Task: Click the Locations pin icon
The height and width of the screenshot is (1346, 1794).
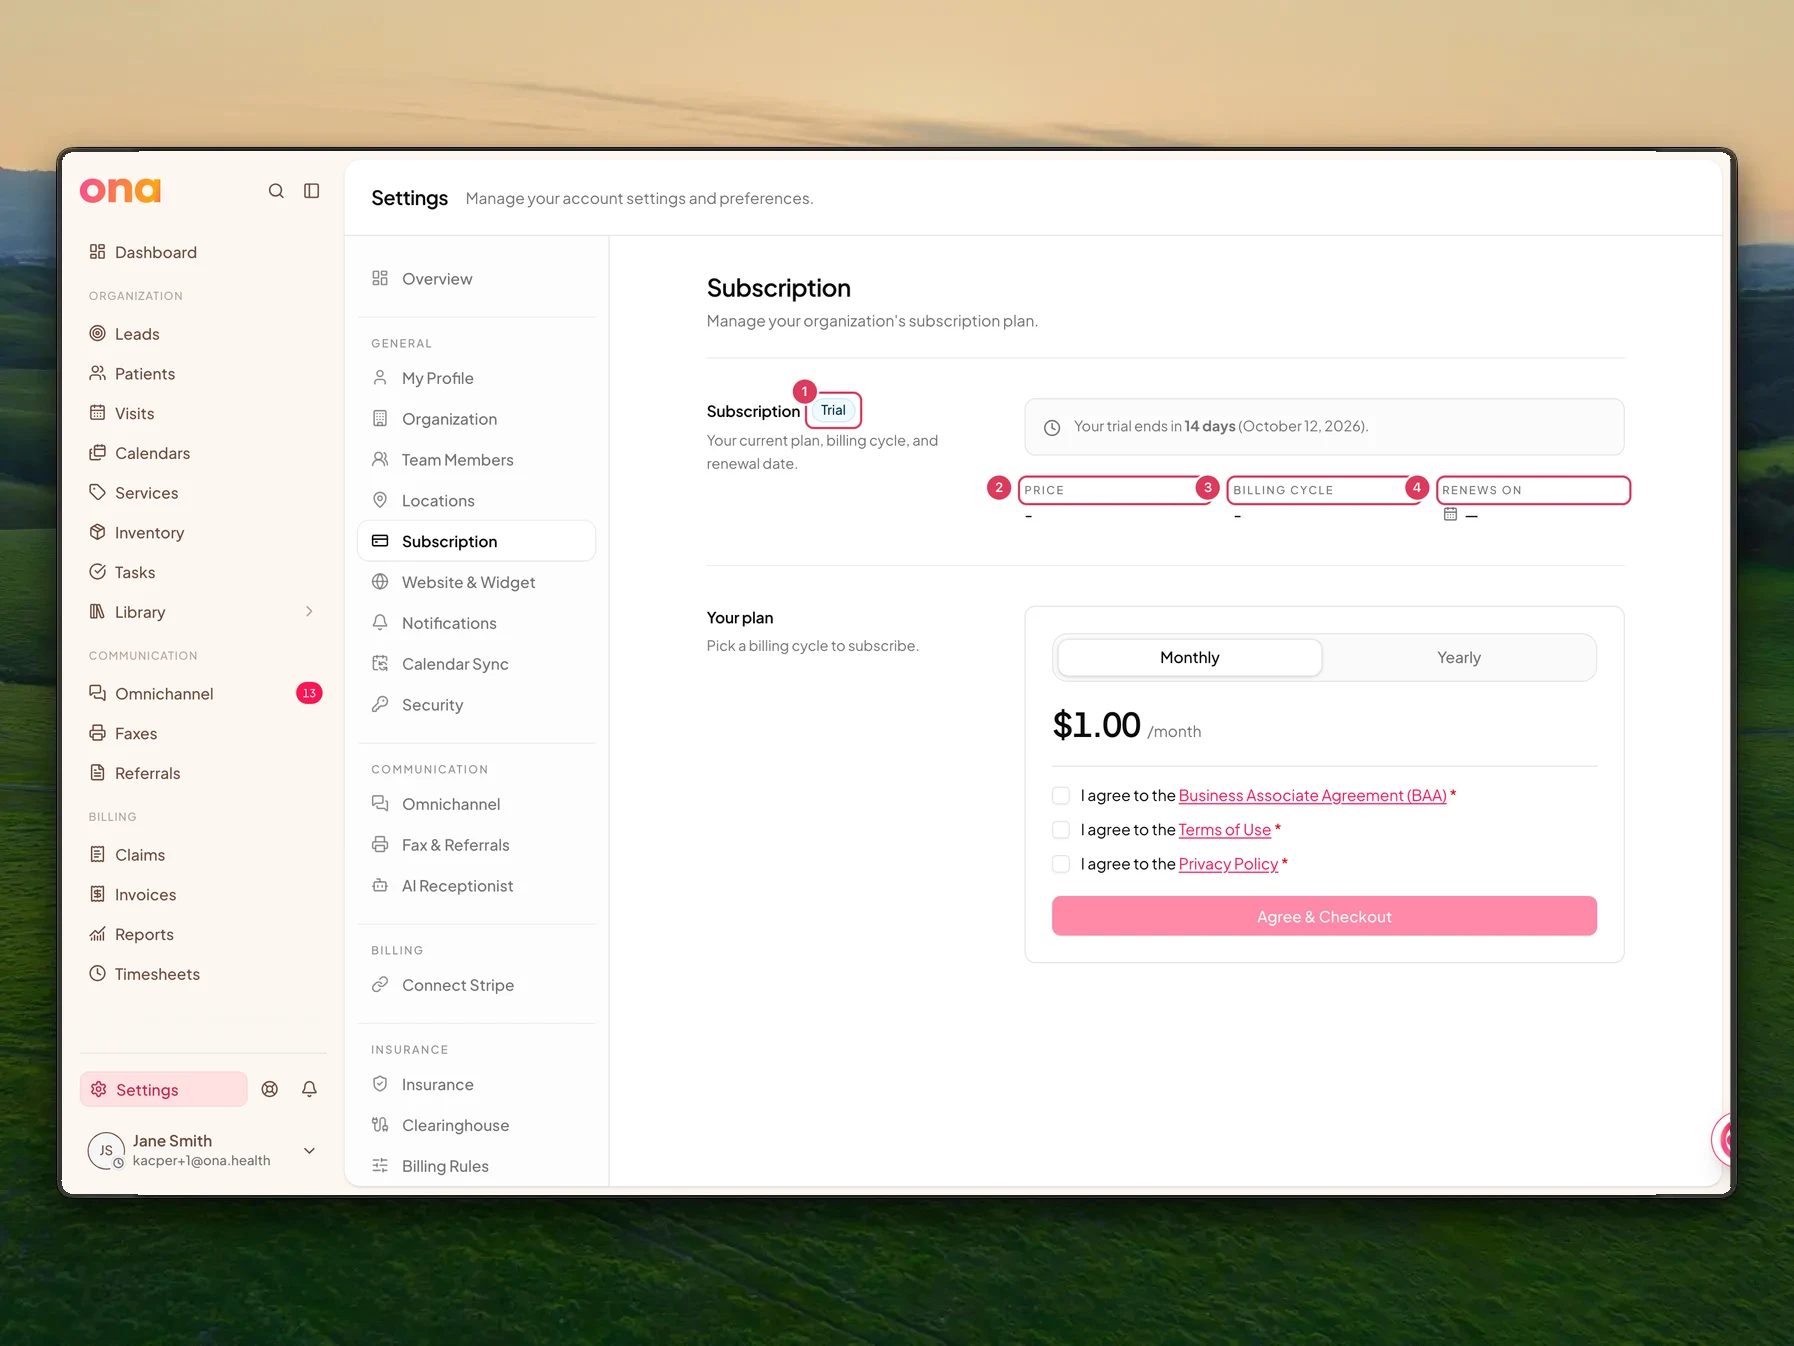Action: pyautogui.click(x=380, y=500)
